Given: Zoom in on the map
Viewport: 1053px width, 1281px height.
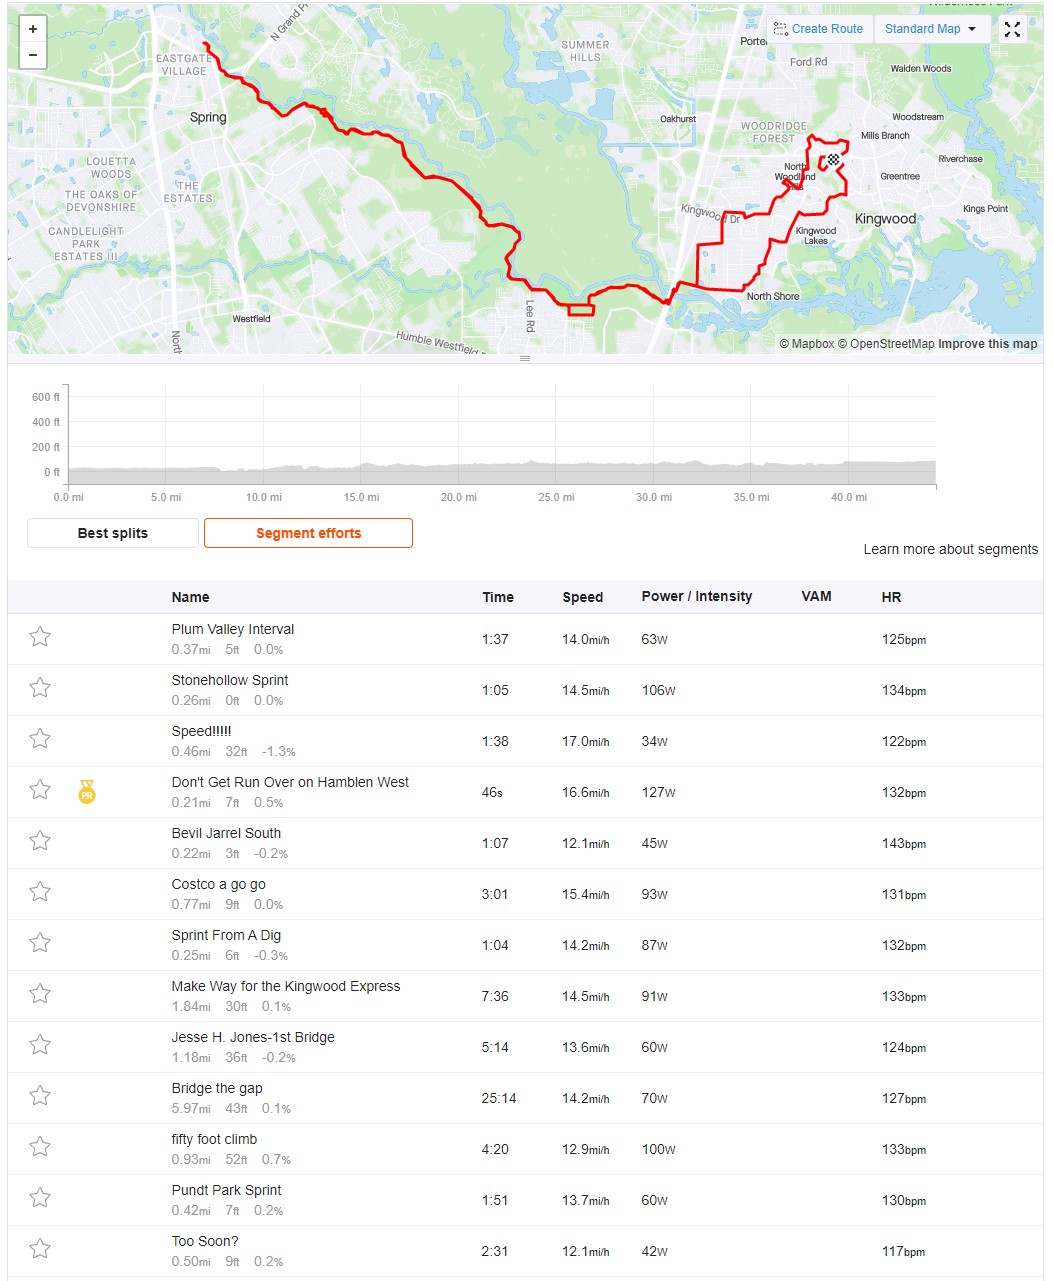Looking at the screenshot, I should 33,29.
